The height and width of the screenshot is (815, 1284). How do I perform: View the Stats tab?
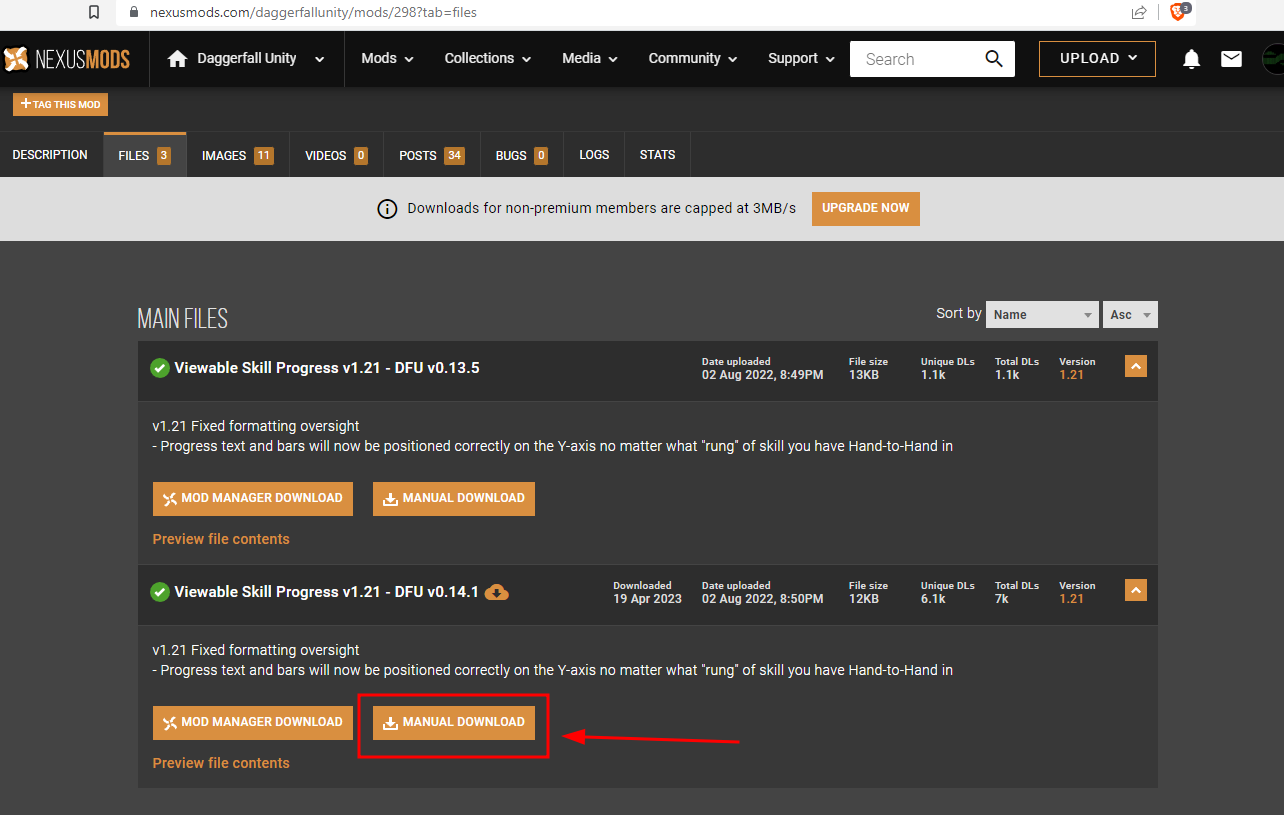(658, 155)
